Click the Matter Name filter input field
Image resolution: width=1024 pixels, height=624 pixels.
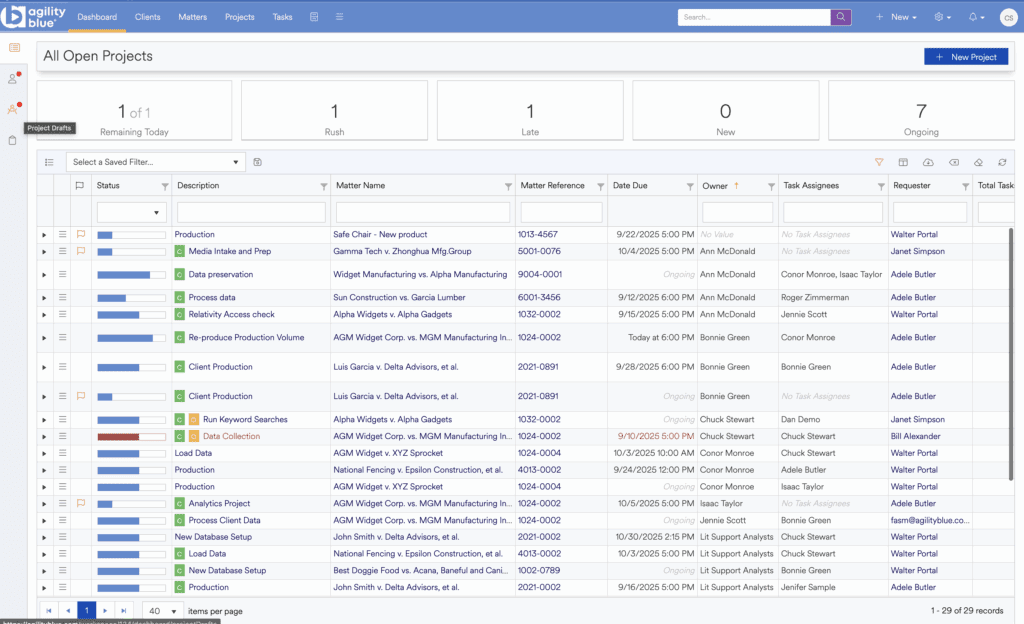(424, 212)
